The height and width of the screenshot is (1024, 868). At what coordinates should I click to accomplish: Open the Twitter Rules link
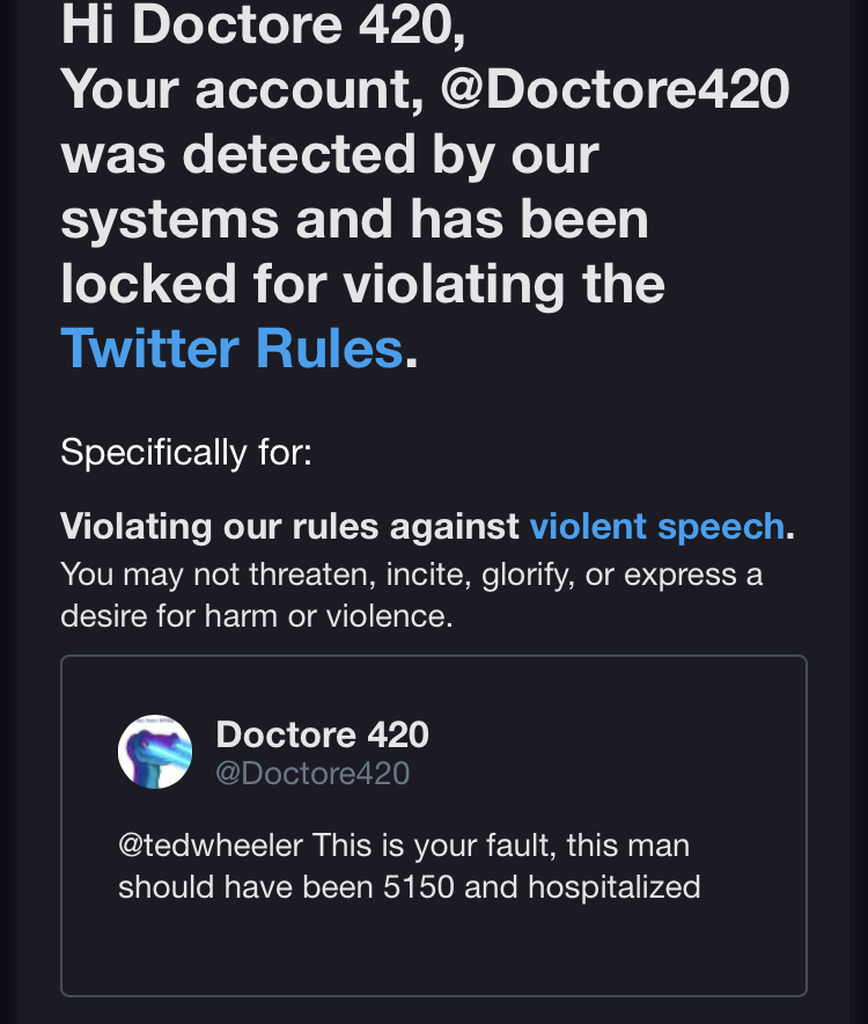click(231, 348)
